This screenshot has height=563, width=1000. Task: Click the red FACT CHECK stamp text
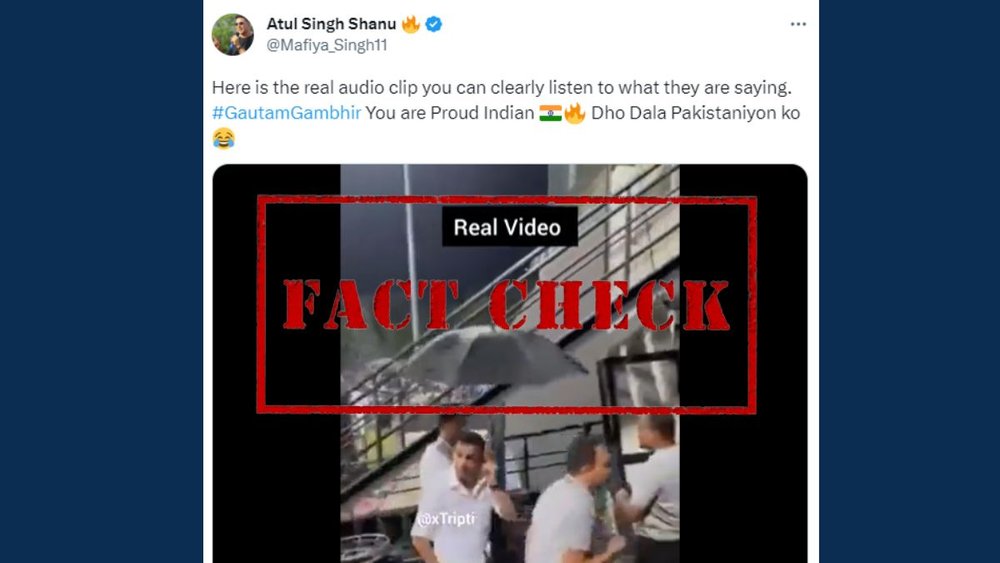tap(506, 305)
